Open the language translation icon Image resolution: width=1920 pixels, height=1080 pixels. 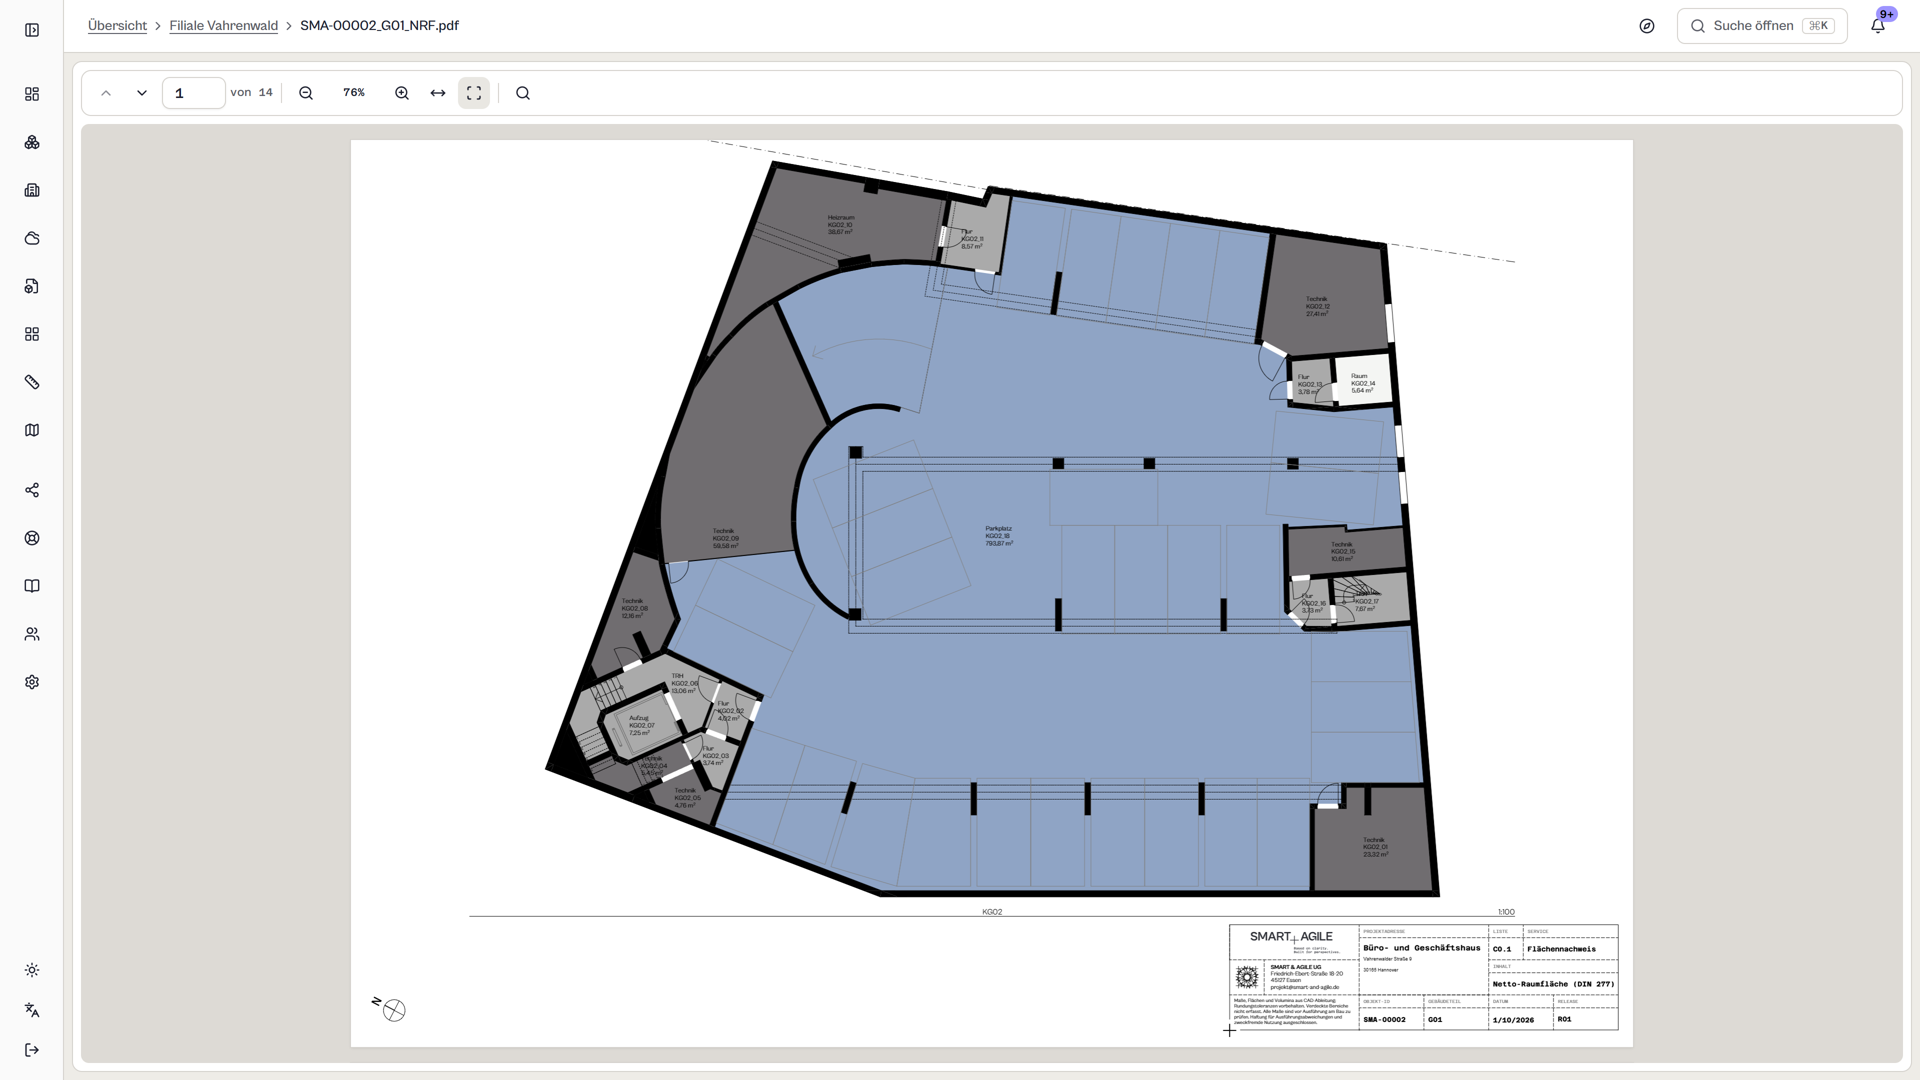click(32, 1010)
